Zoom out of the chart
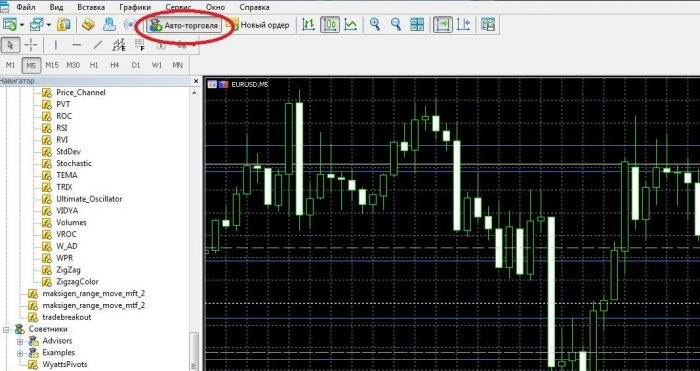 click(x=396, y=25)
